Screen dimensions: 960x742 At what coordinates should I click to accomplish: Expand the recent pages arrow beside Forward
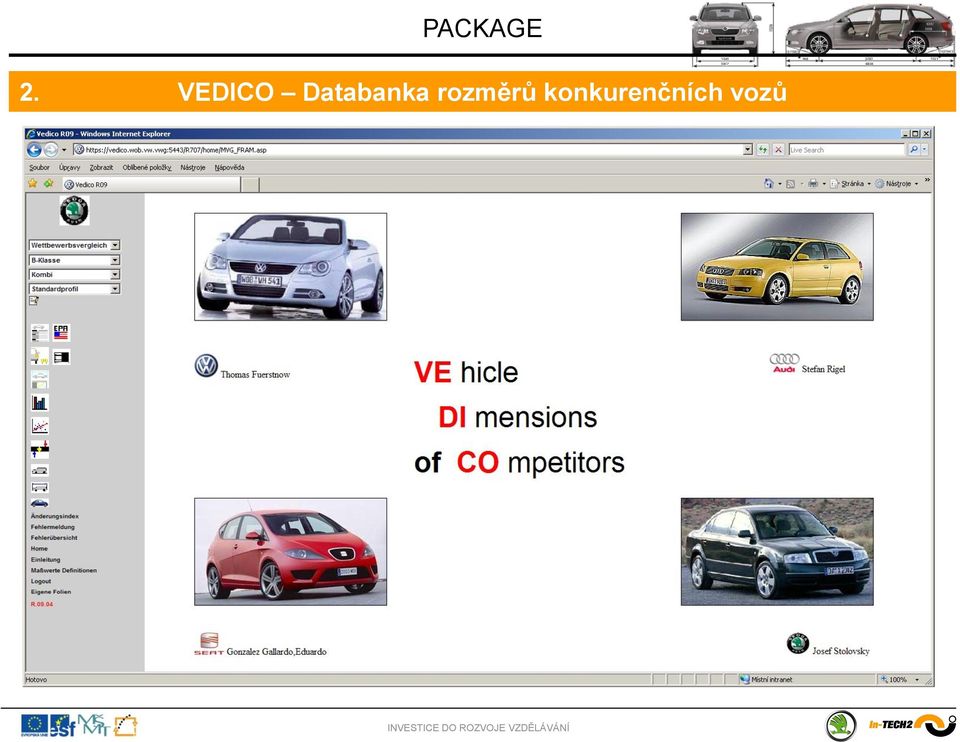(x=64, y=150)
